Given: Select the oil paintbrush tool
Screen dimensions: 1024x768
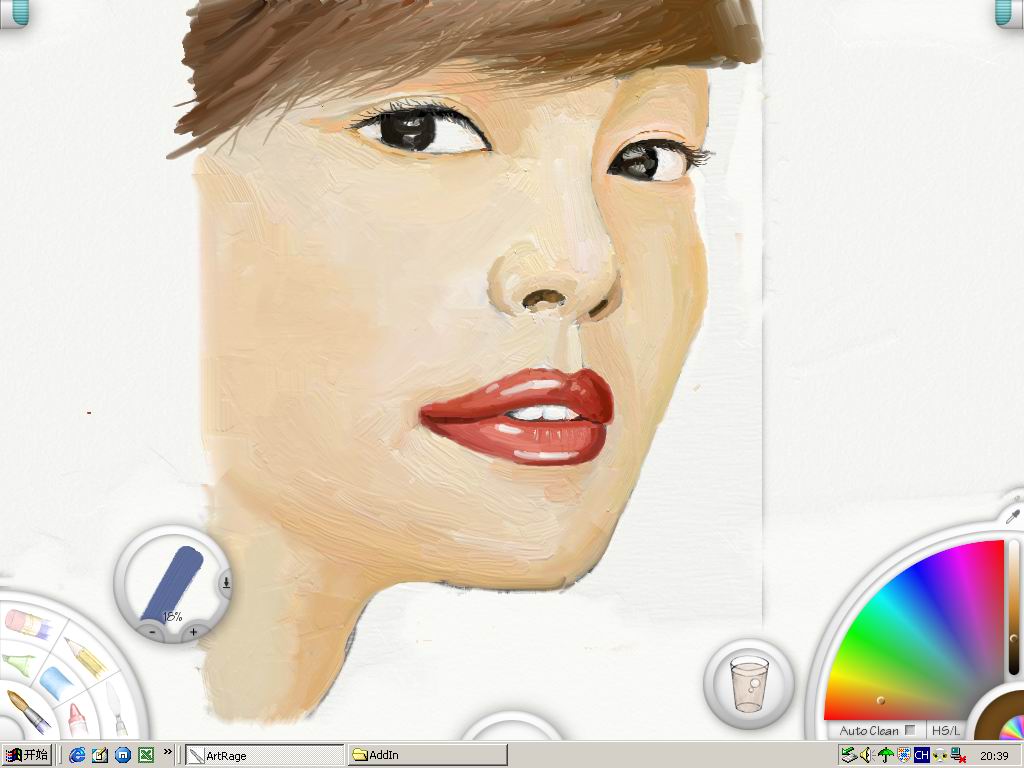Looking at the screenshot, I should 28,712.
